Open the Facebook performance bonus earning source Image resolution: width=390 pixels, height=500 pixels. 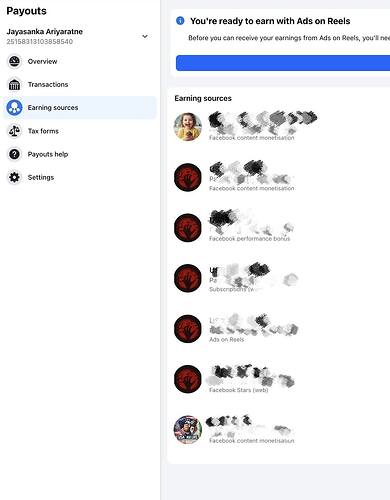(250, 228)
